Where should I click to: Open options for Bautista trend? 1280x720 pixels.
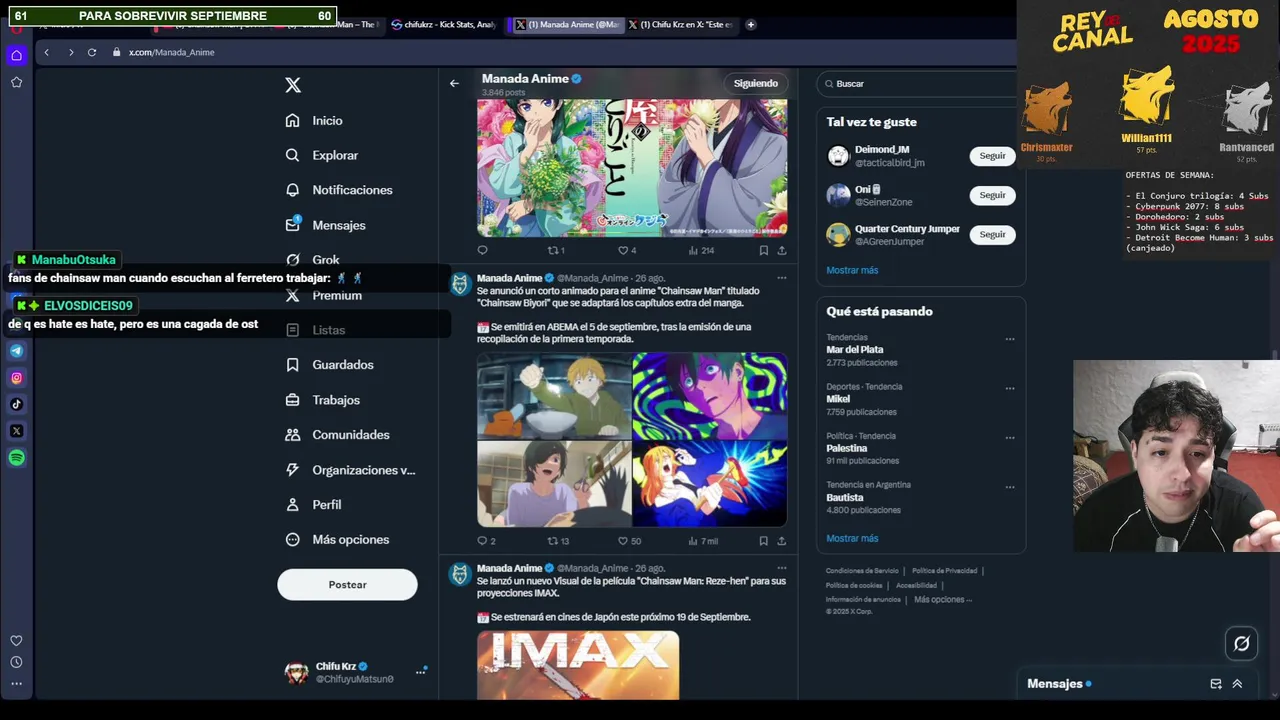[1010, 487]
